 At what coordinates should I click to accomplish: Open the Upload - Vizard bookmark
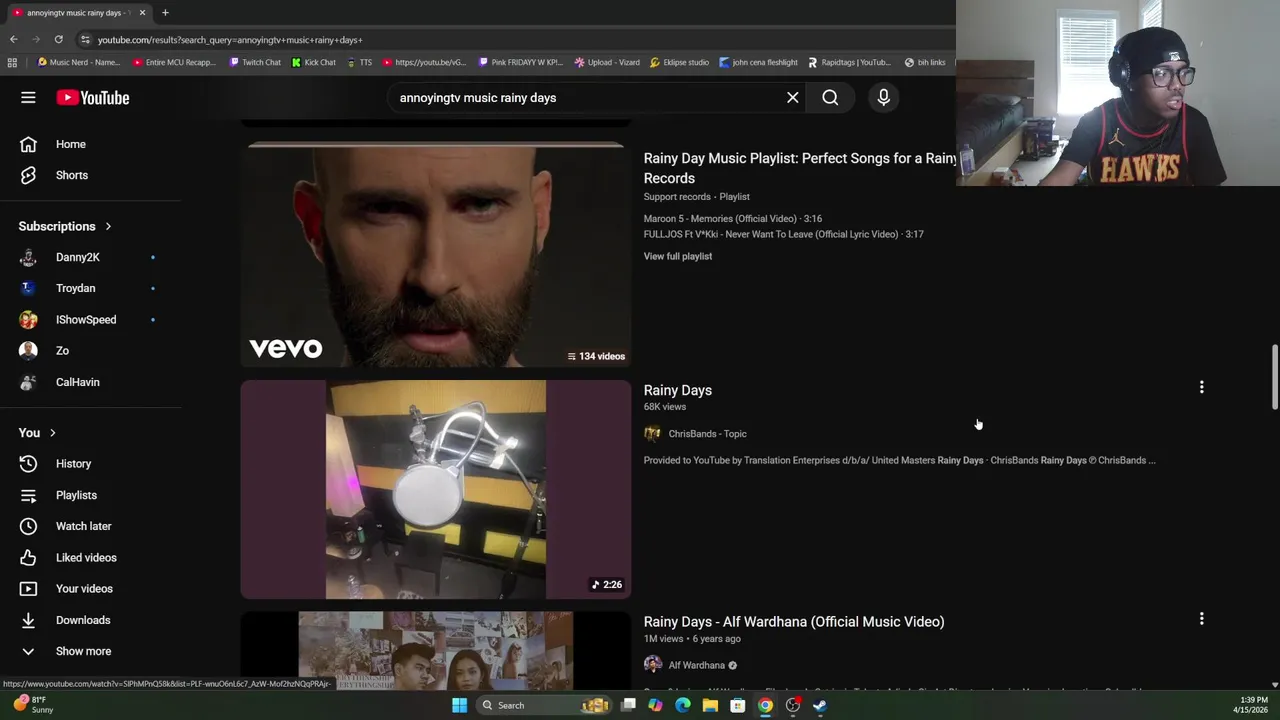pyautogui.click(x=607, y=62)
